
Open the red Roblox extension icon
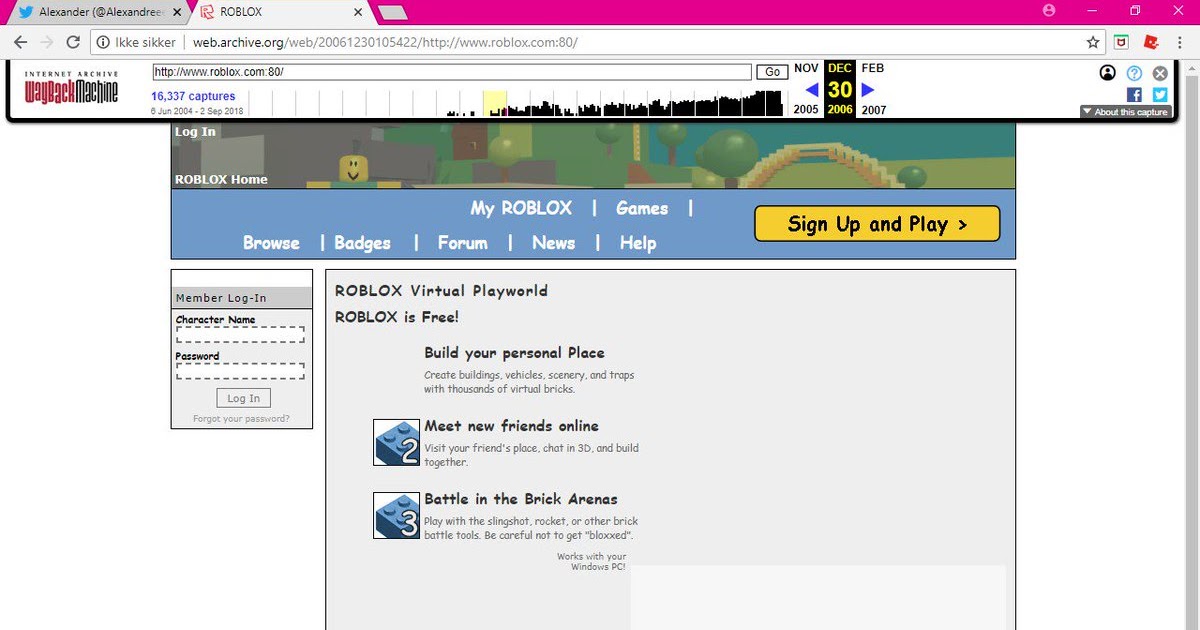1151,42
